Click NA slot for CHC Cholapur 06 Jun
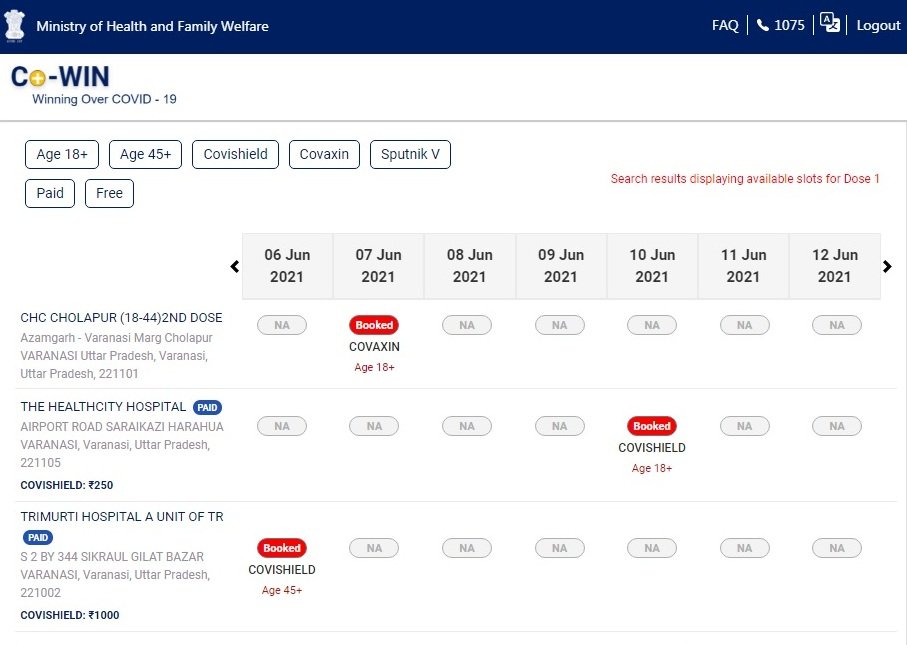907x645 pixels. click(x=282, y=325)
